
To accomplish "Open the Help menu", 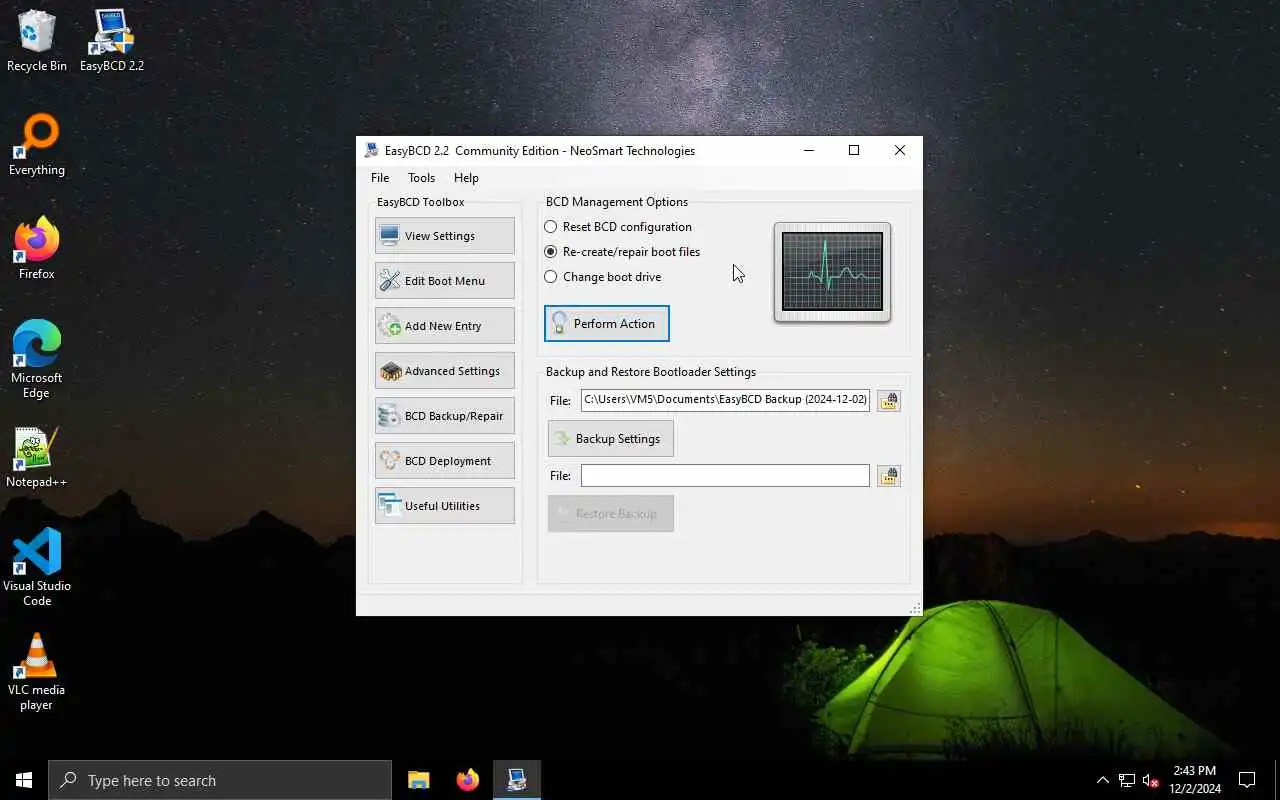I will [466, 178].
